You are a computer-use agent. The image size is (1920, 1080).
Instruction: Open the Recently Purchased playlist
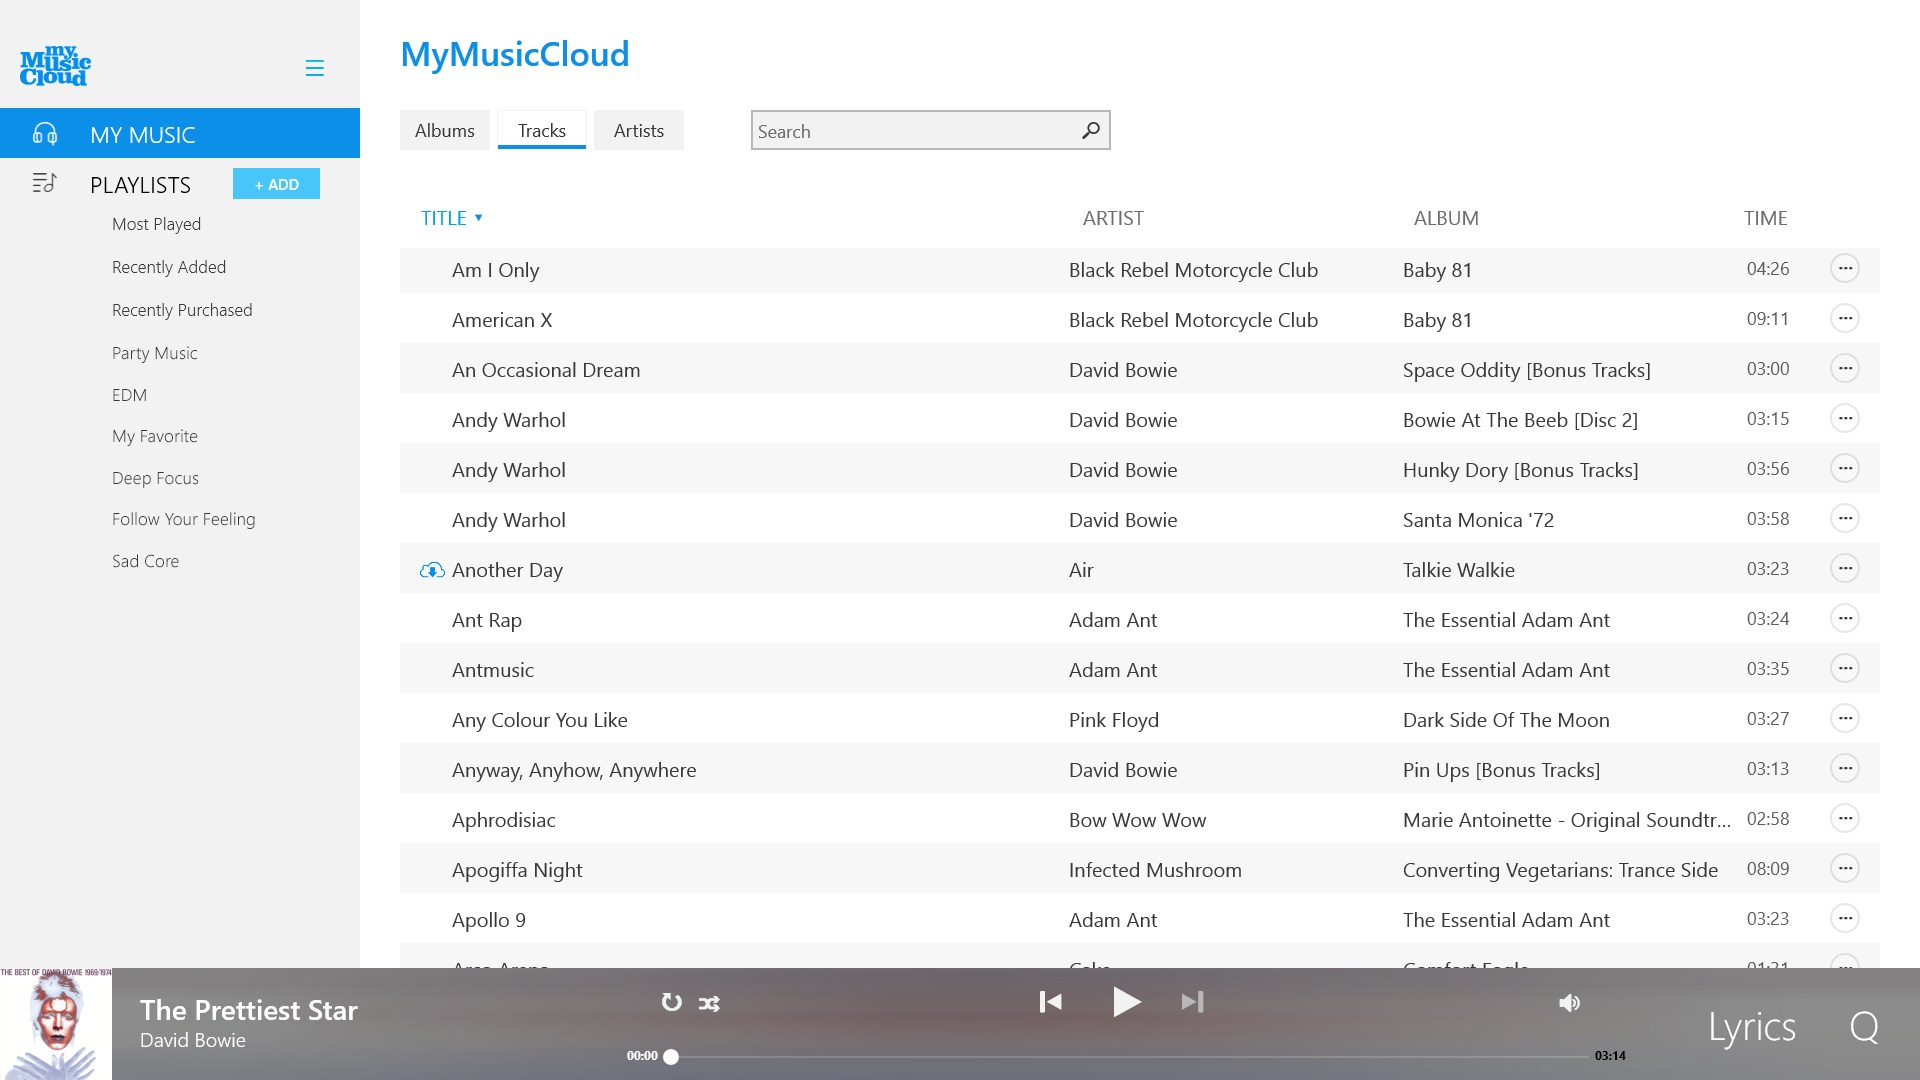pos(182,310)
